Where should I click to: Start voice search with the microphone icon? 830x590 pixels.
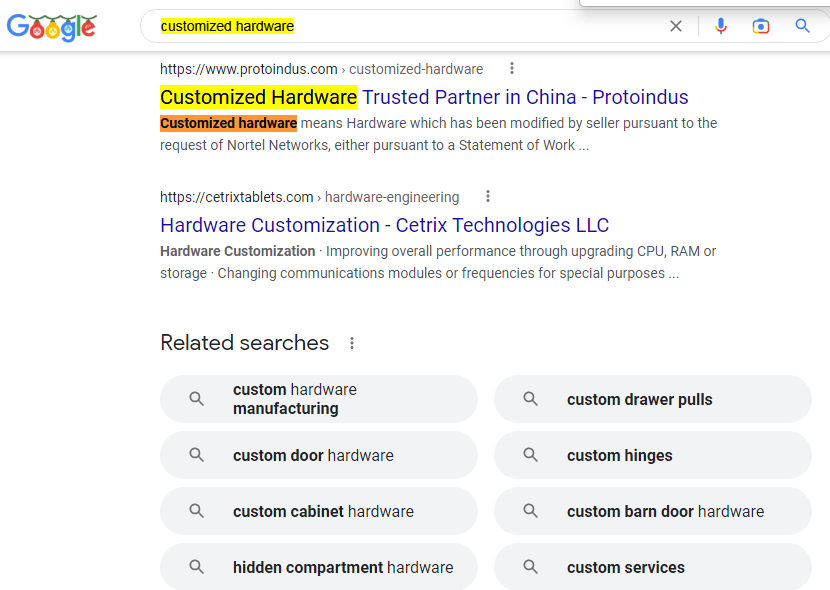coord(720,26)
